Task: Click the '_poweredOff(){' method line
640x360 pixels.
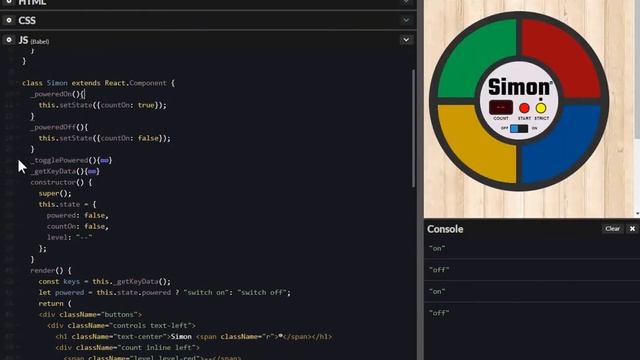Action: point(59,127)
